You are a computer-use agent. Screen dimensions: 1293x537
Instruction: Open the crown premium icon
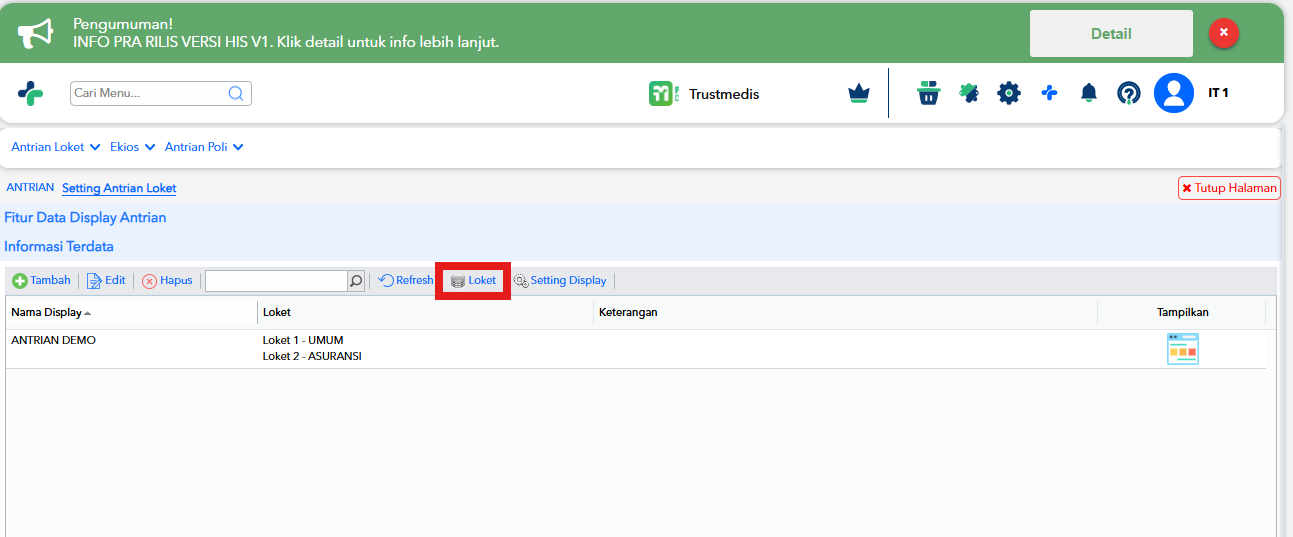[x=859, y=93]
